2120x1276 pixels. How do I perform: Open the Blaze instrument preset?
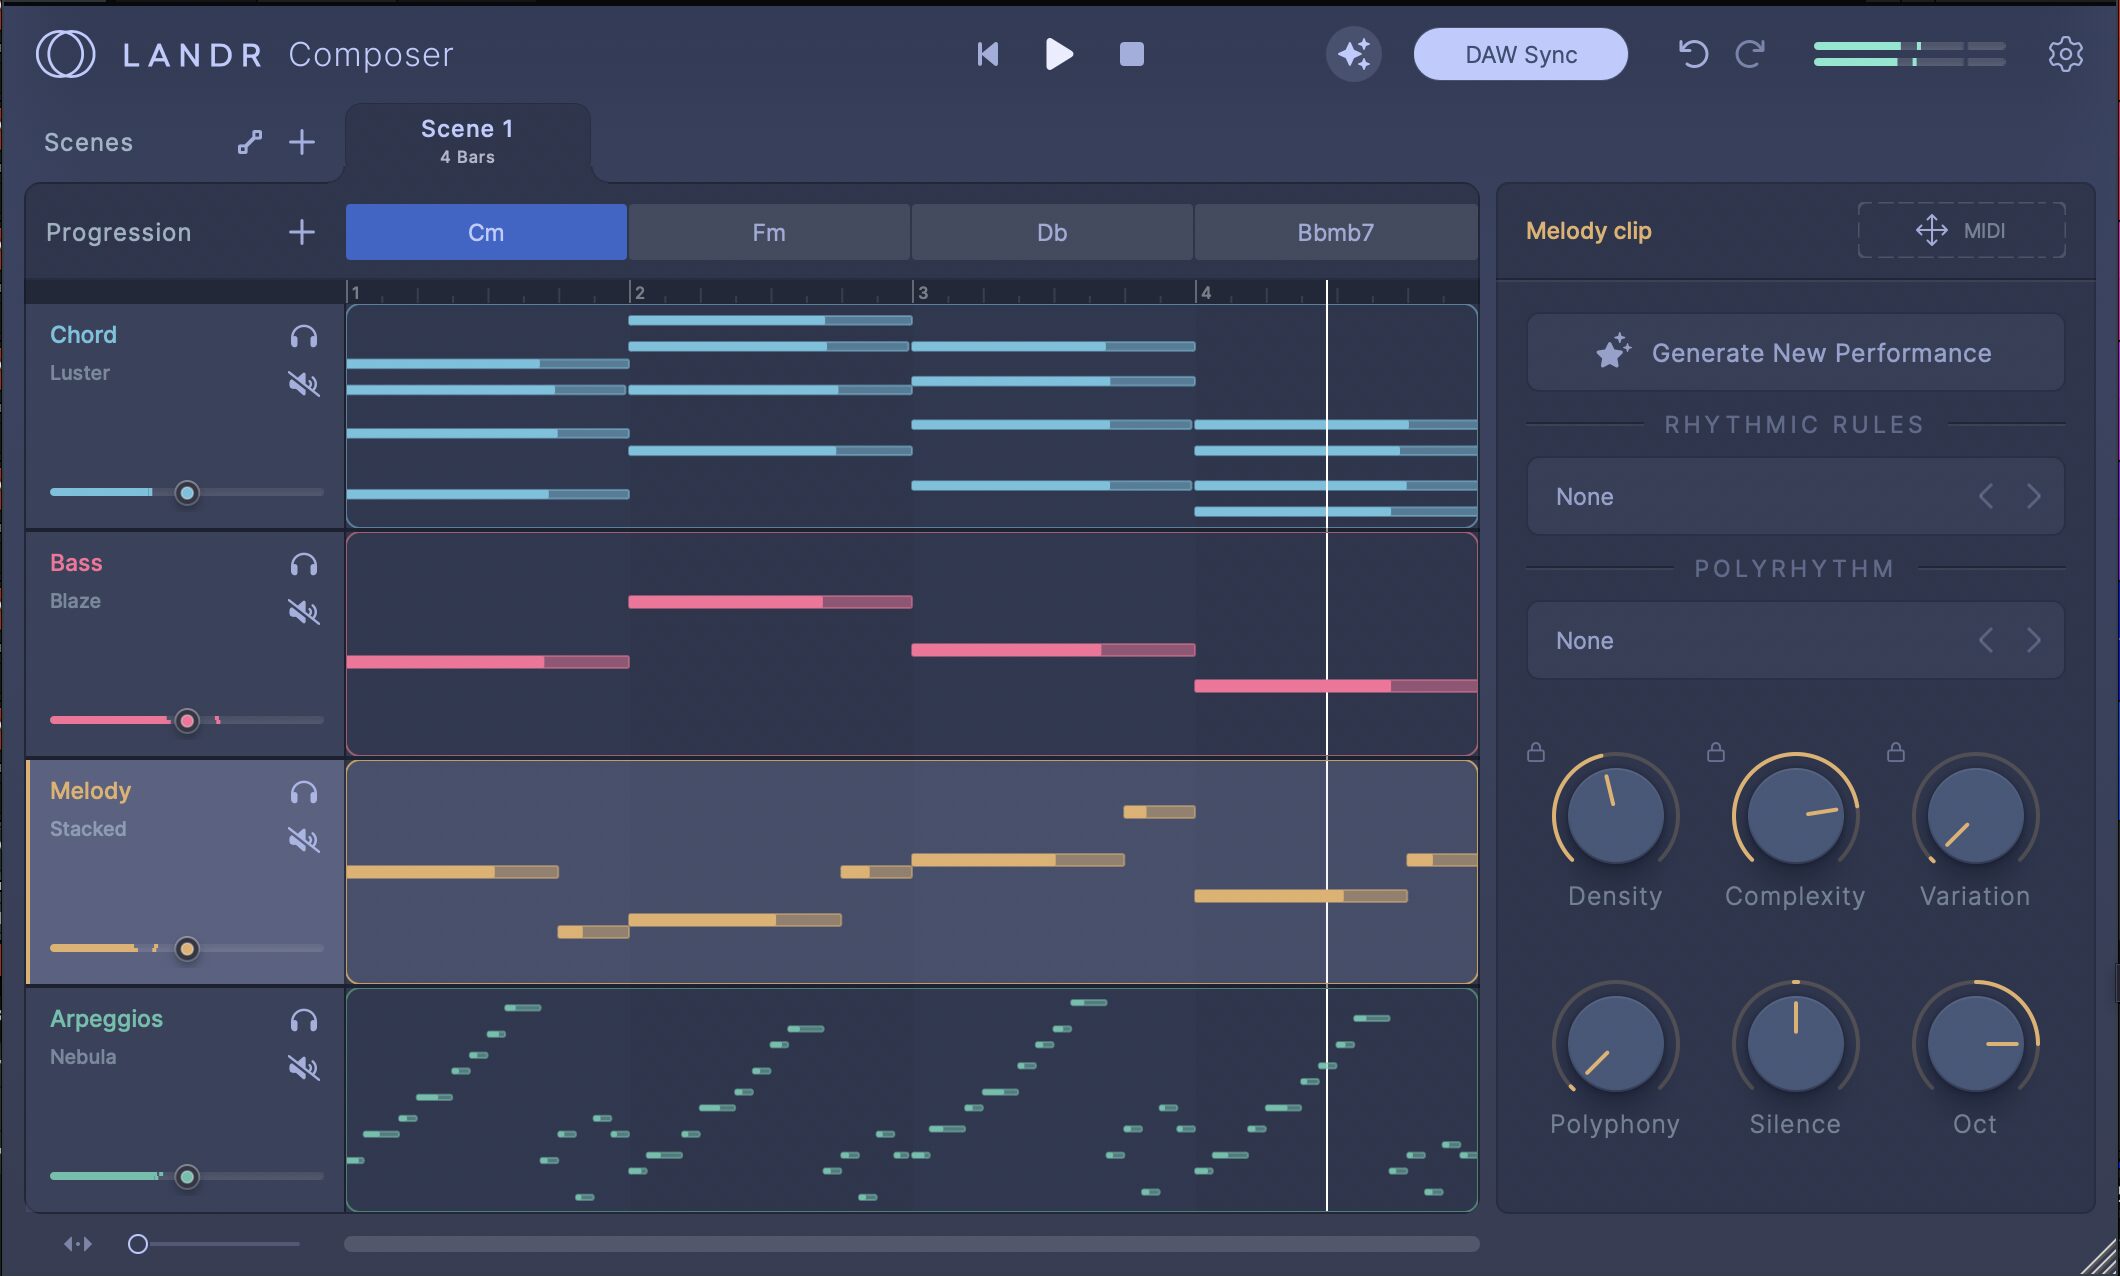click(x=75, y=601)
